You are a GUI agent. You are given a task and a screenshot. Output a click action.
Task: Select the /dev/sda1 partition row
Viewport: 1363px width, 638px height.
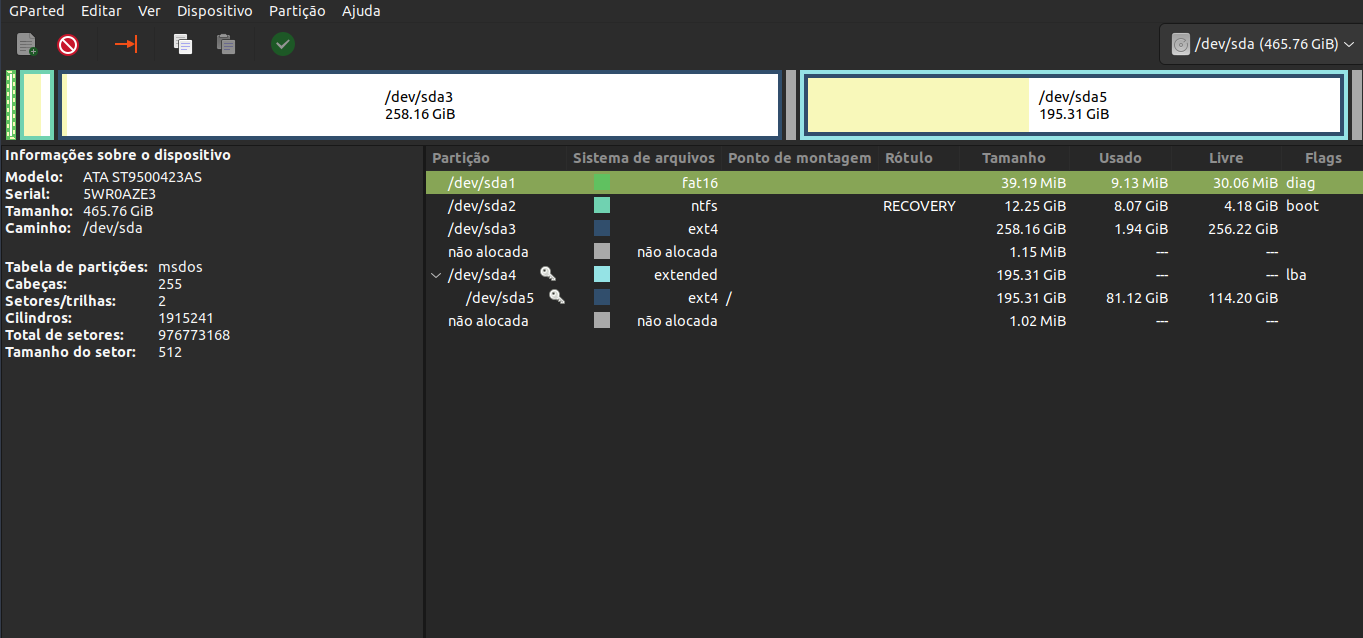(x=894, y=182)
